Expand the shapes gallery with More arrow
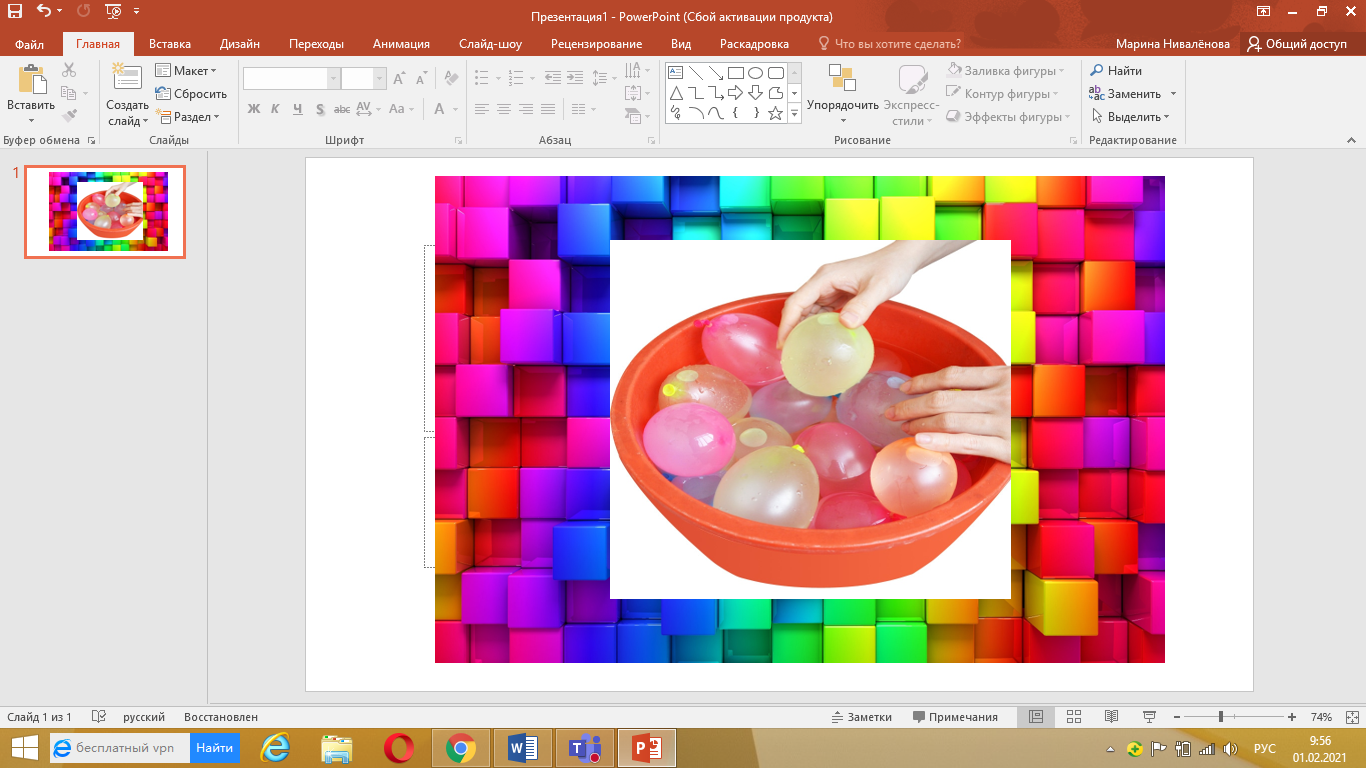 [x=795, y=114]
